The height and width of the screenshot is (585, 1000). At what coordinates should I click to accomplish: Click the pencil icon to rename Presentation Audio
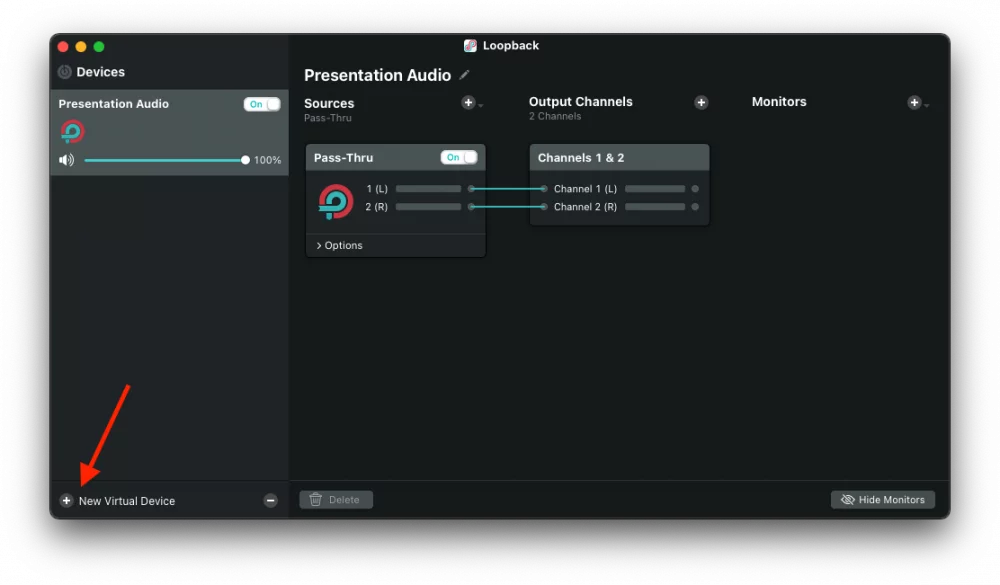pos(464,75)
